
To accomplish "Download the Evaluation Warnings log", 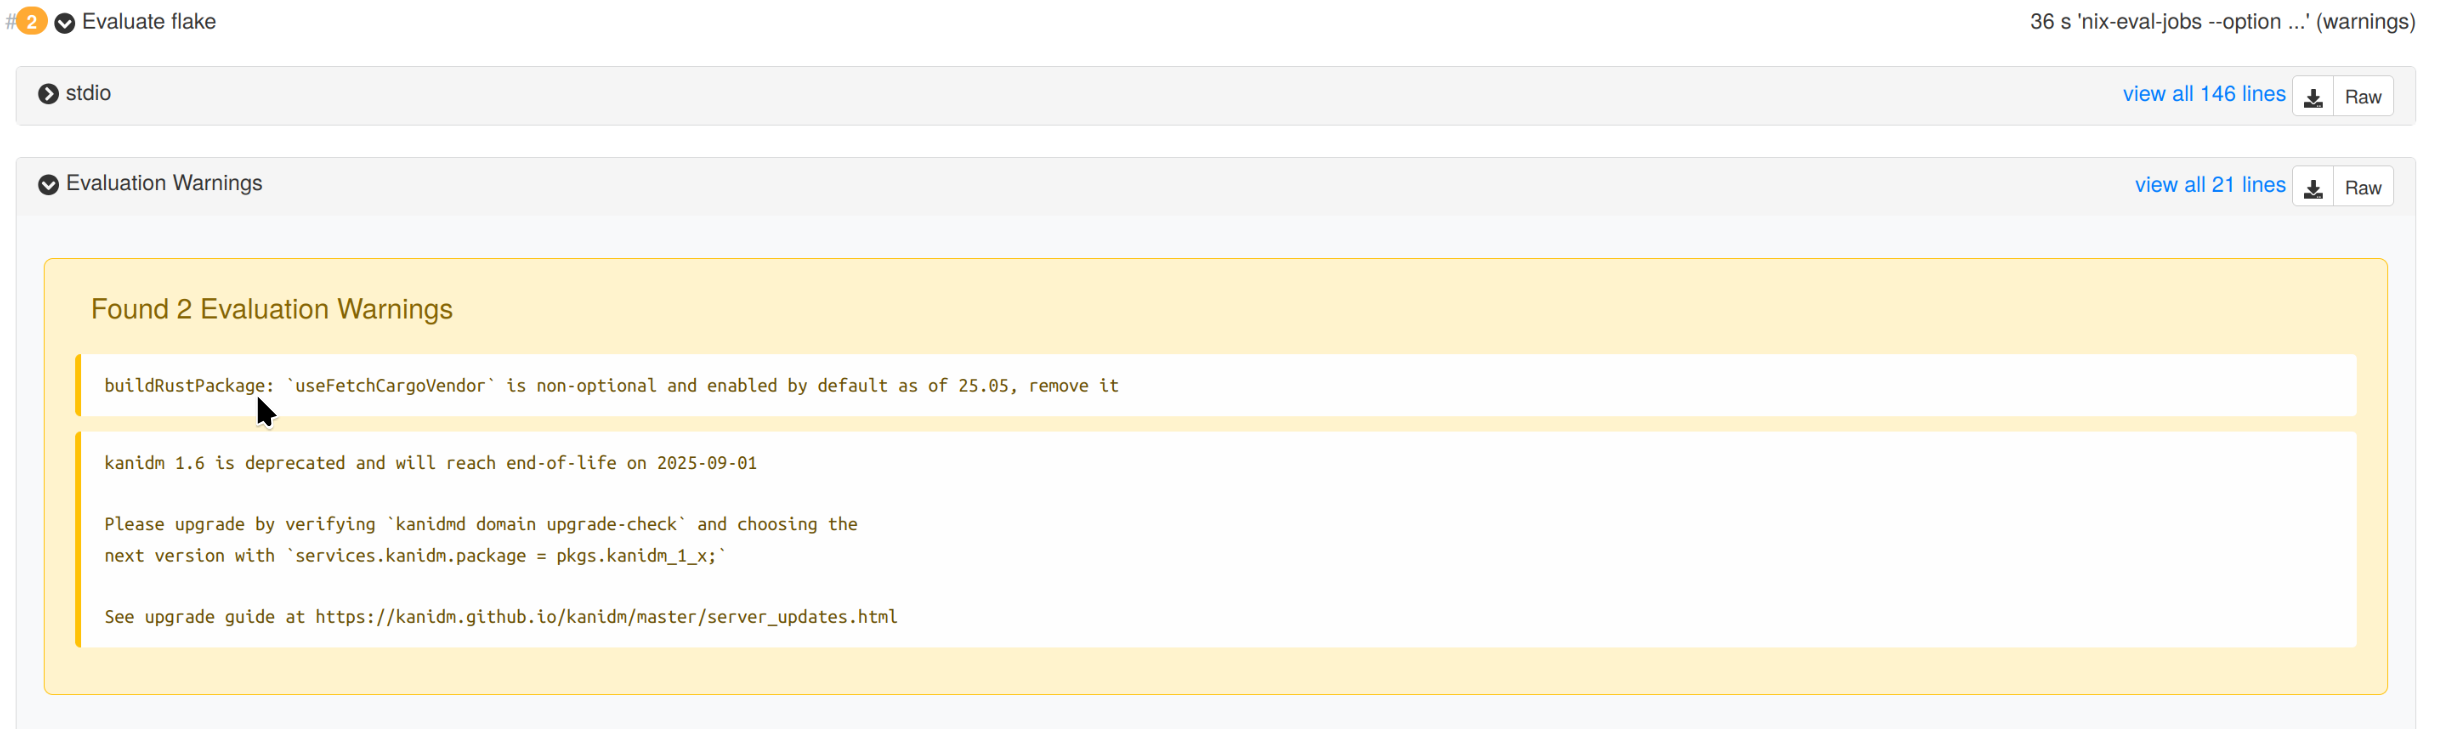I will [x=2312, y=188].
